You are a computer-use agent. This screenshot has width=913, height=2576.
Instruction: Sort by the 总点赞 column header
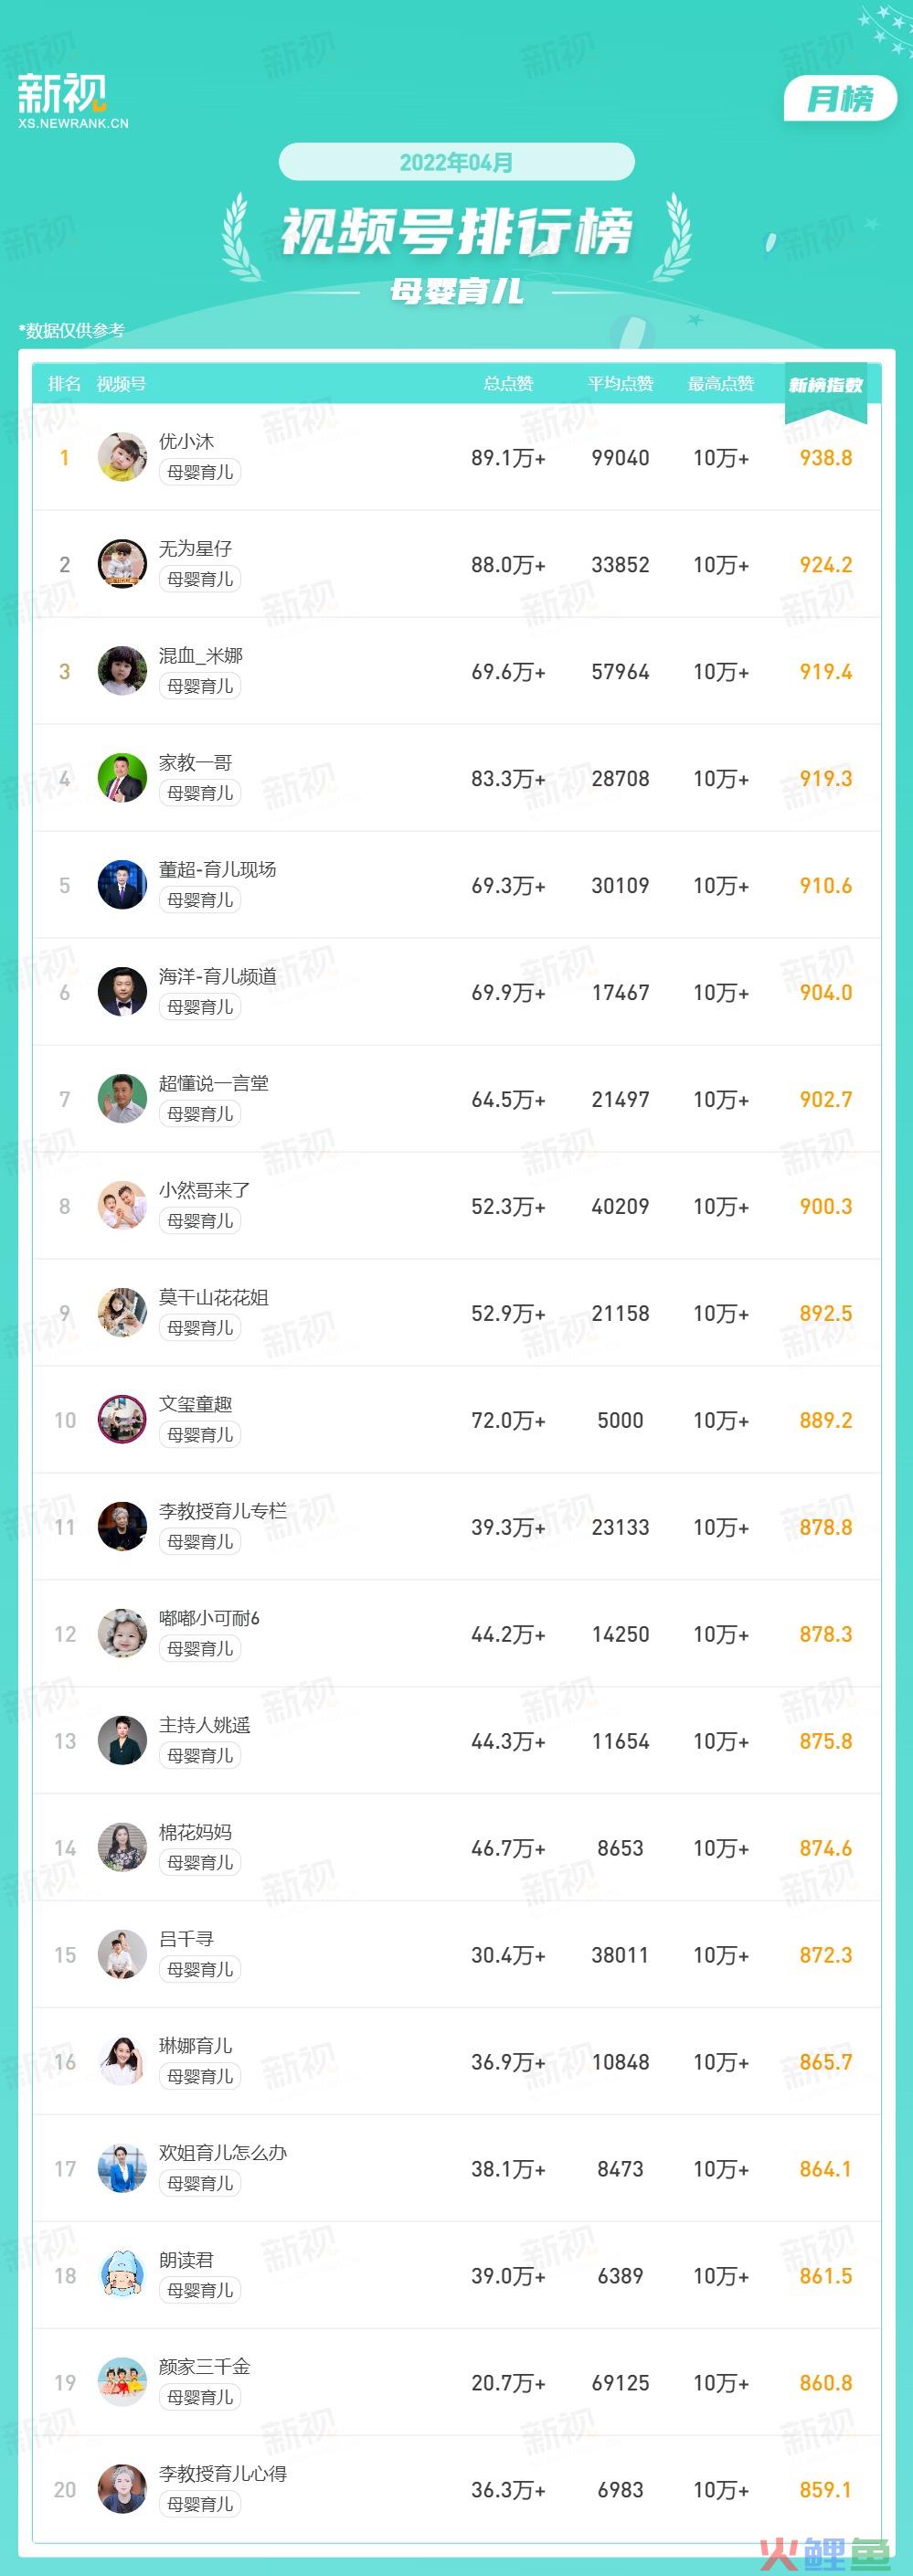(x=508, y=384)
